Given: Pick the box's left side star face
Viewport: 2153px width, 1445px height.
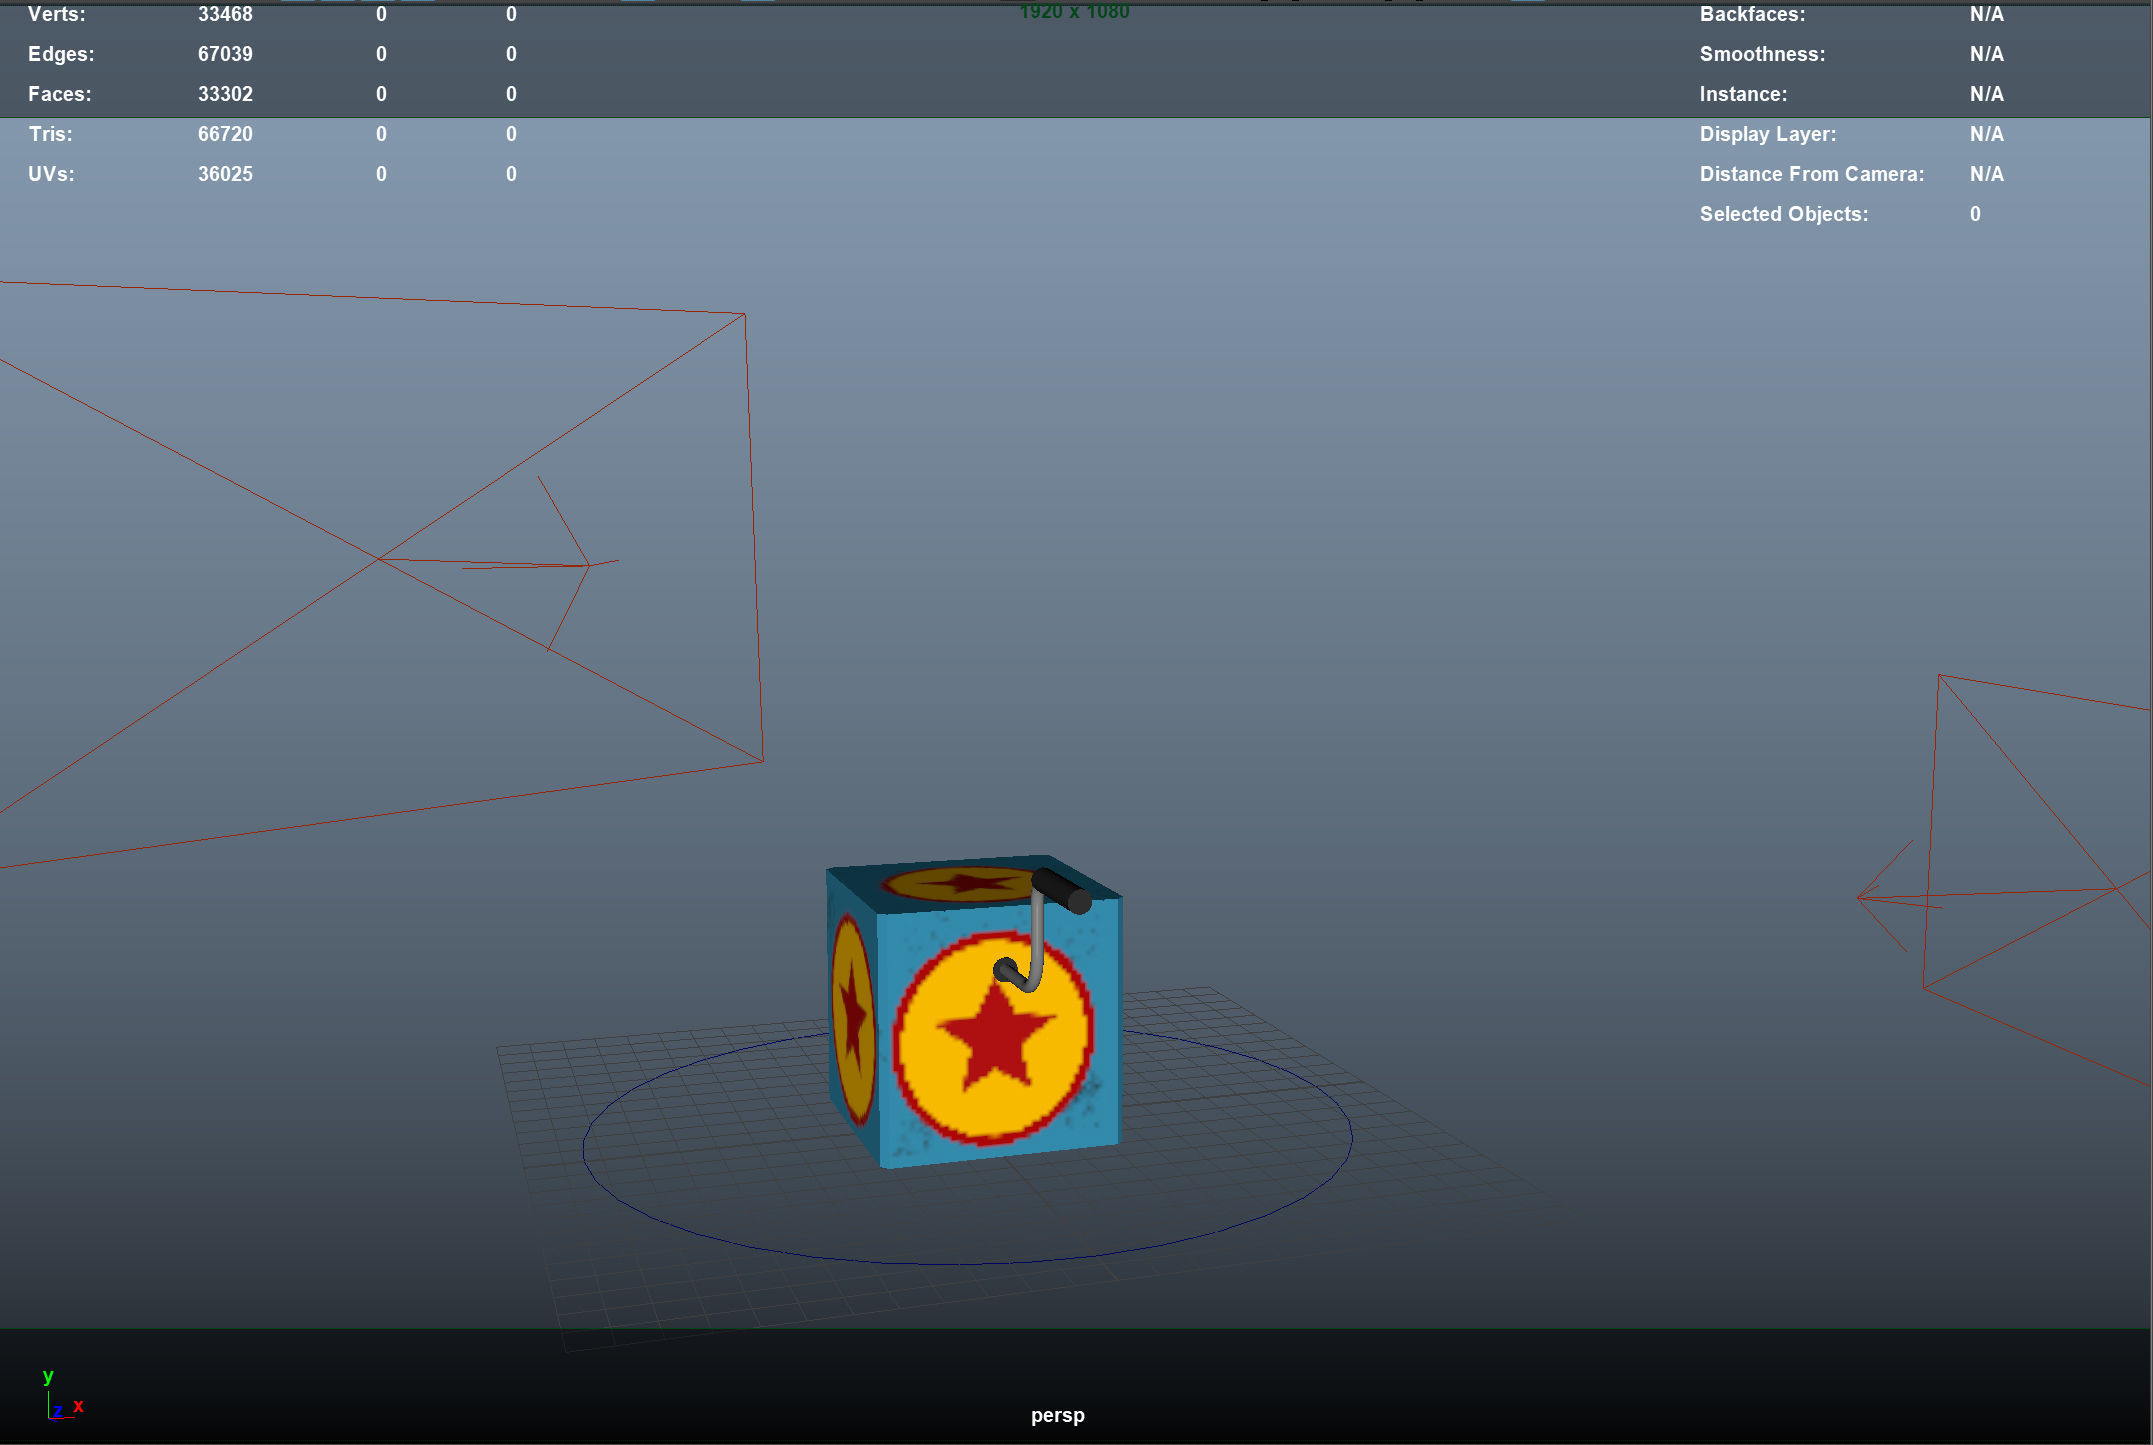Looking at the screenshot, I should 853,1018.
